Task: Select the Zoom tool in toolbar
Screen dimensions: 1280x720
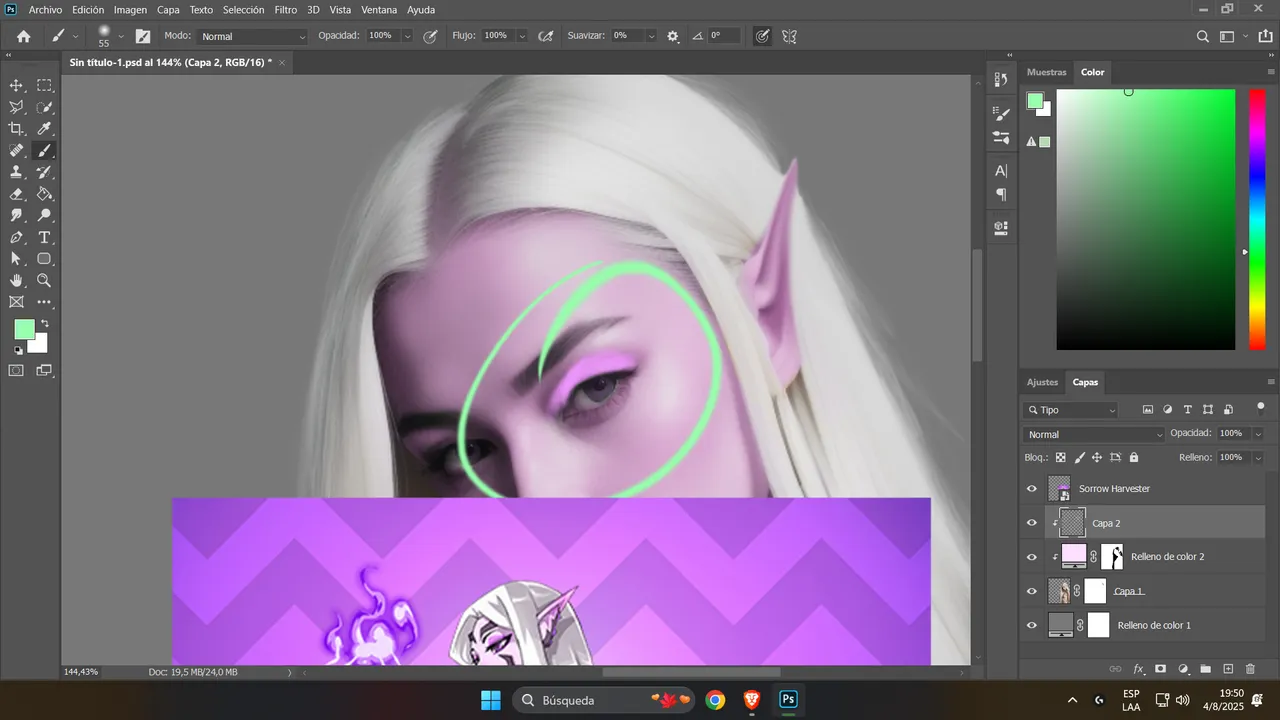Action: [44, 281]
